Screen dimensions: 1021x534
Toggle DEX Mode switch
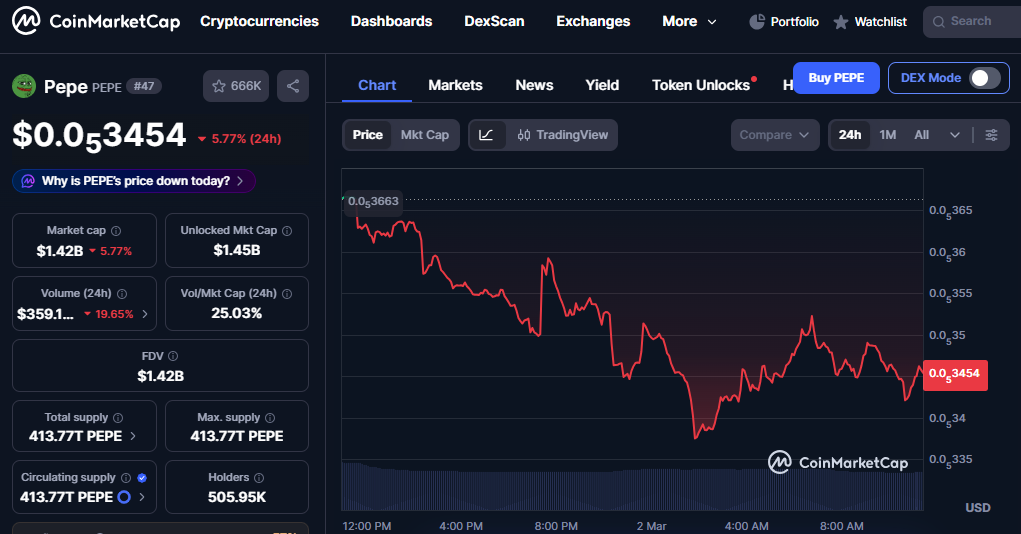pos(985,78)
